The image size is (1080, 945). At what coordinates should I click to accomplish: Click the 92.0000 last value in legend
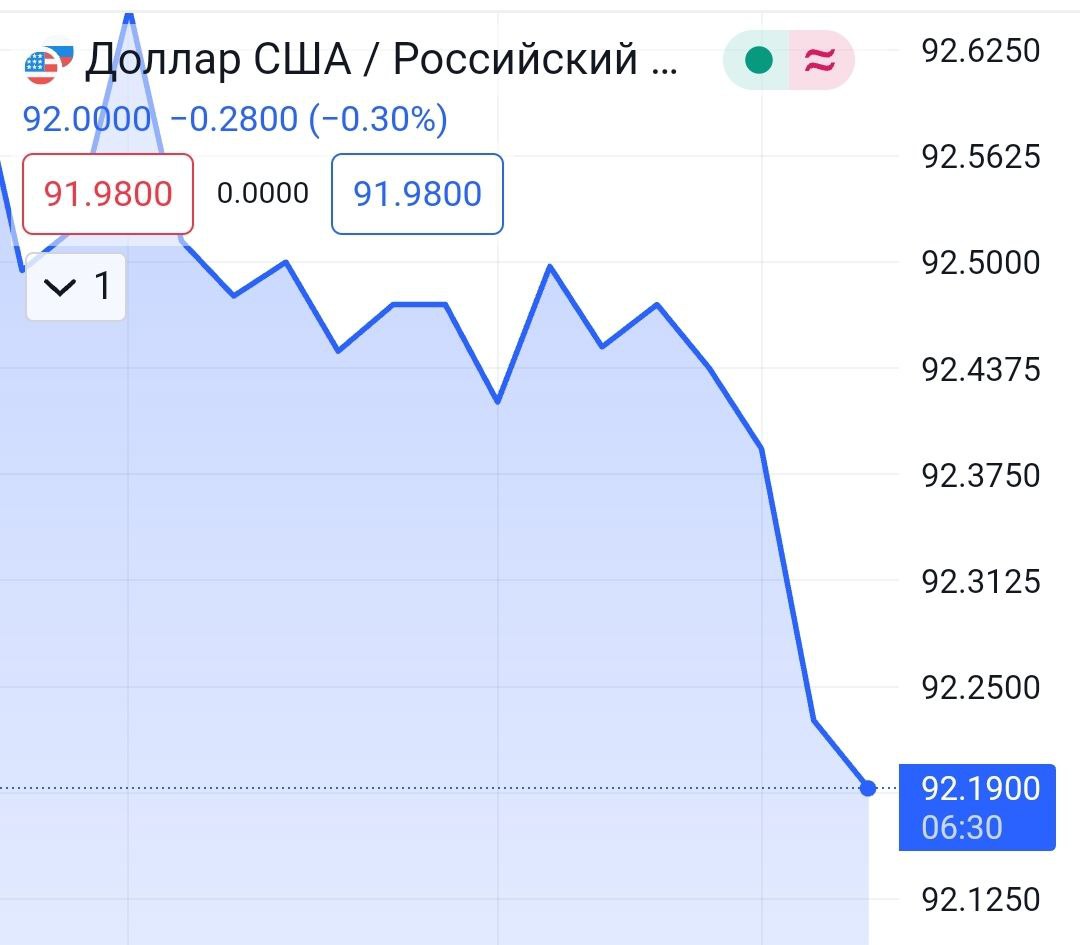coord(86,120)
